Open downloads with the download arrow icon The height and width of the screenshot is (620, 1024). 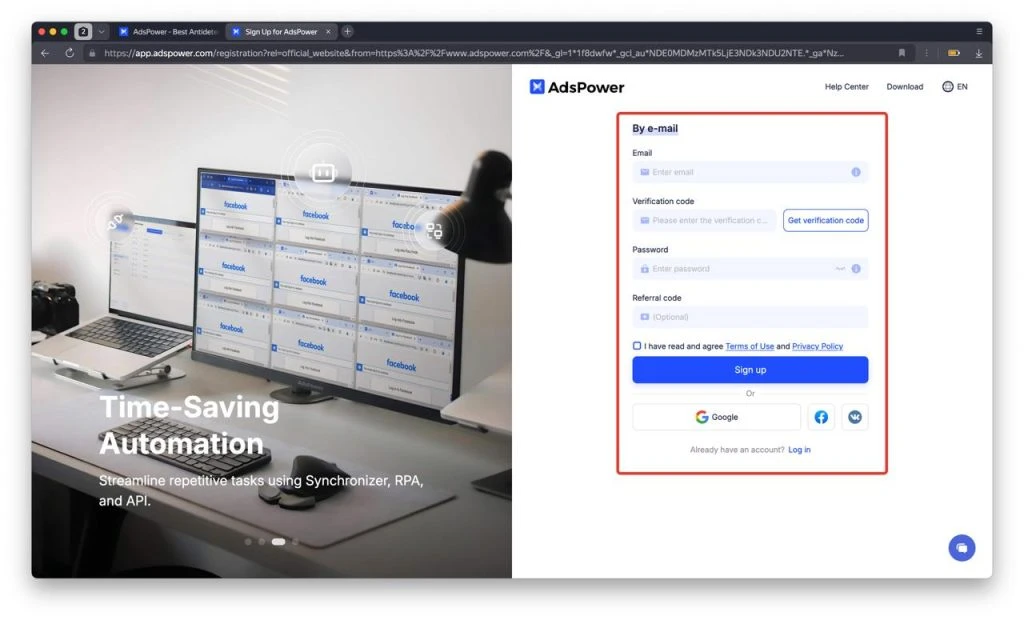[x=979, y=53]
